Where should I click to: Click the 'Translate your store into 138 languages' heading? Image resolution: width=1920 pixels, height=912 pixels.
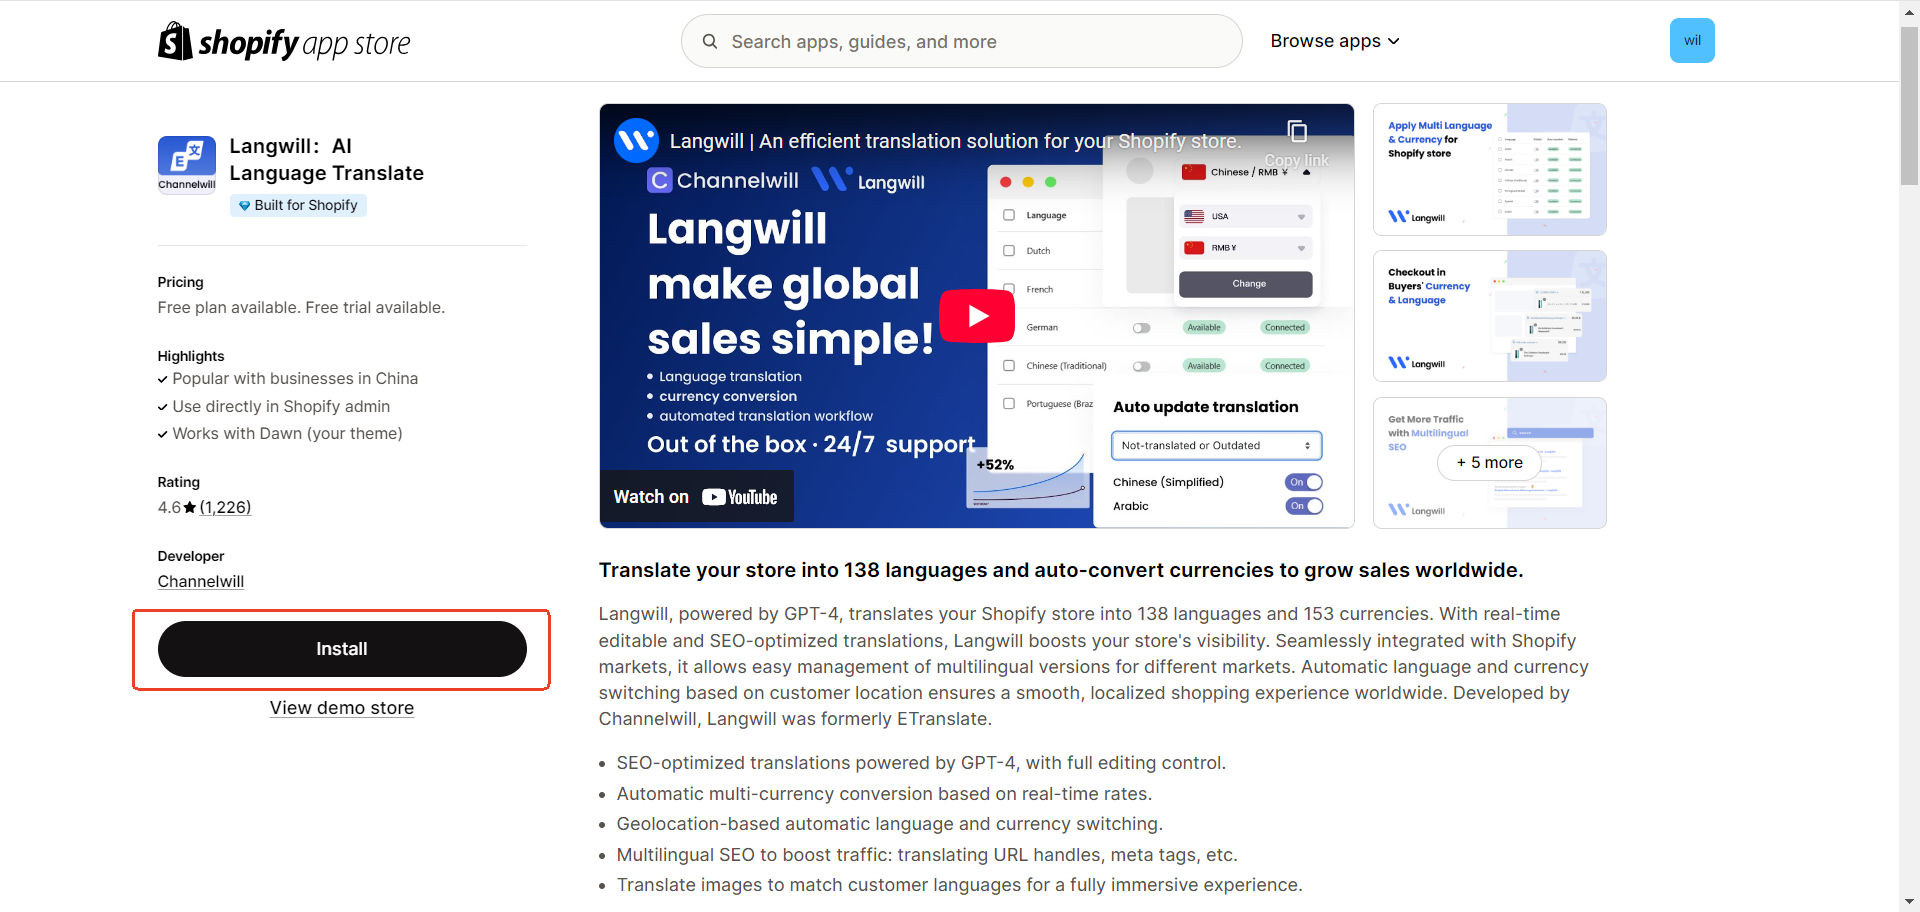(x=1061, y=570)
